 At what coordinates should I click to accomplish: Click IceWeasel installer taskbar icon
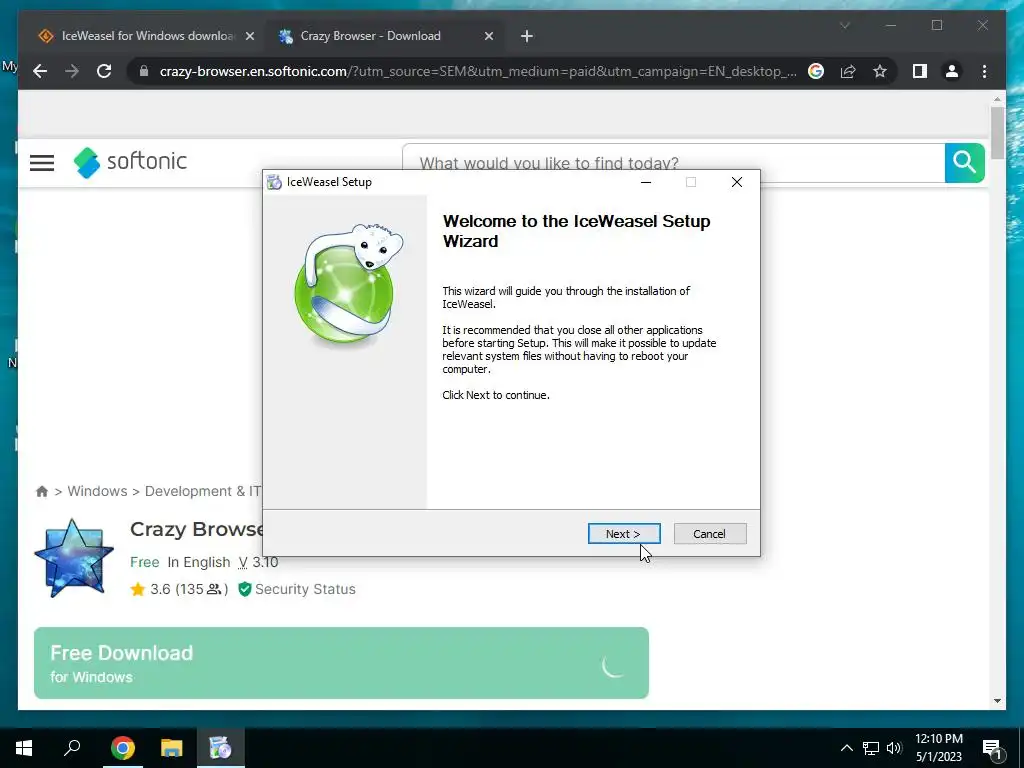[x=220, y=748]
